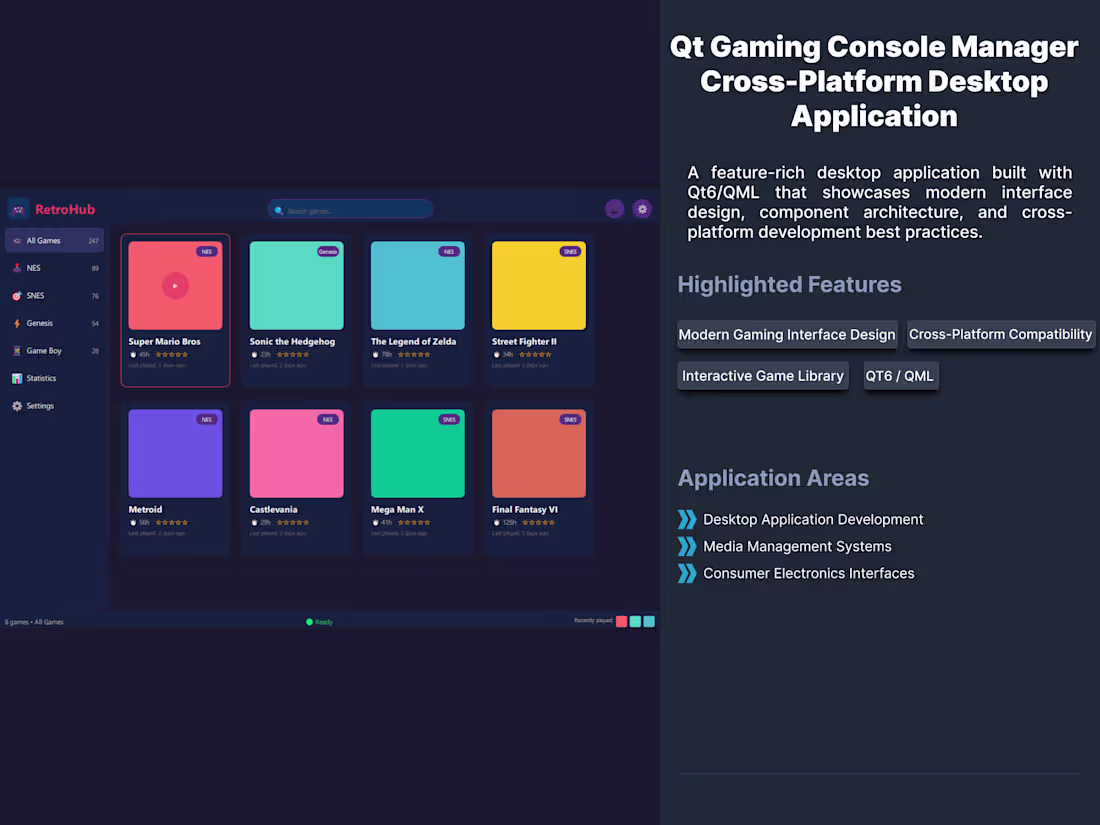Click the Search games input field
The height and width of the screenshot is (825, 1100).
[x=350, y=209]
